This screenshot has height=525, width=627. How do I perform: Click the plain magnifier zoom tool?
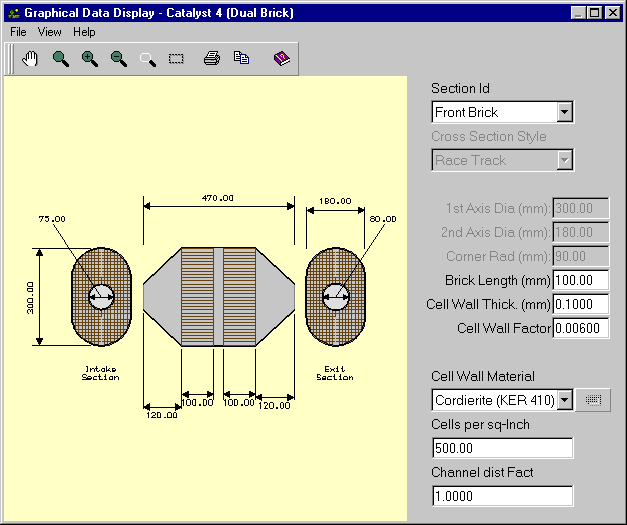(x=60, y=59)
